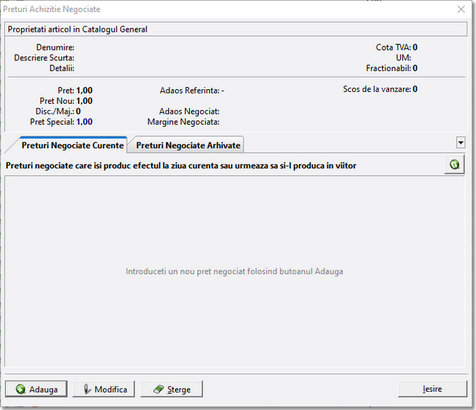Click the Disc./Maj. value
This screenshot has width=476, height=410.
pos(78,111)
